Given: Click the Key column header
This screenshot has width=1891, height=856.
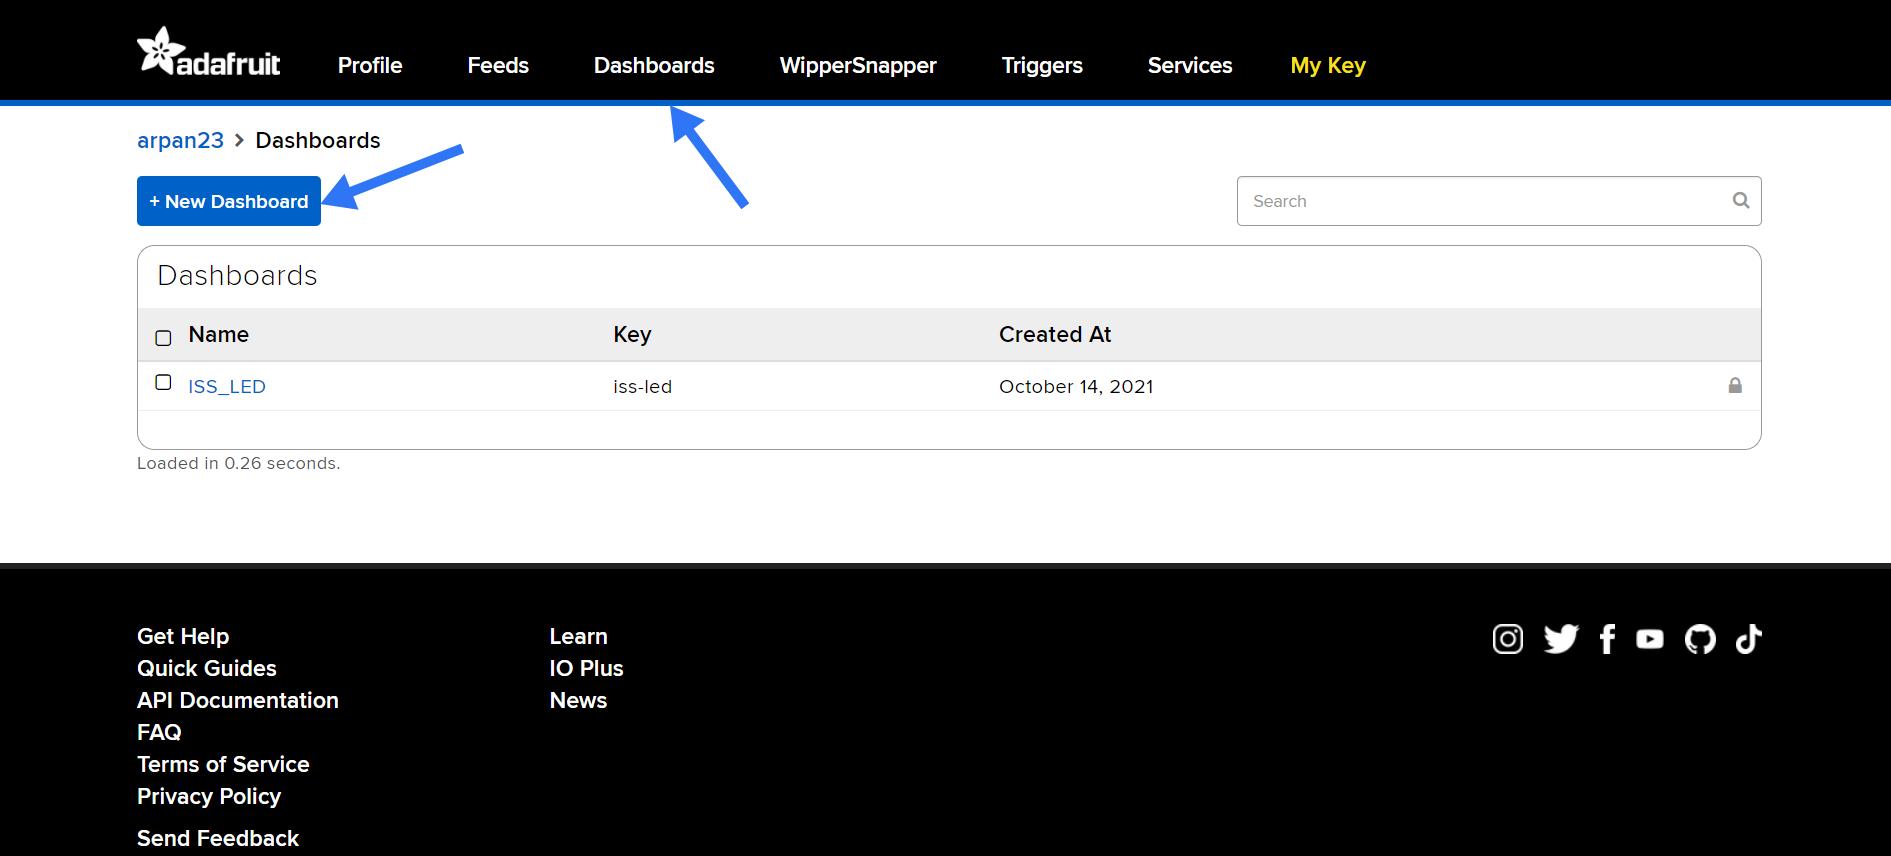Looking at the screenshot, I should 632,334.
